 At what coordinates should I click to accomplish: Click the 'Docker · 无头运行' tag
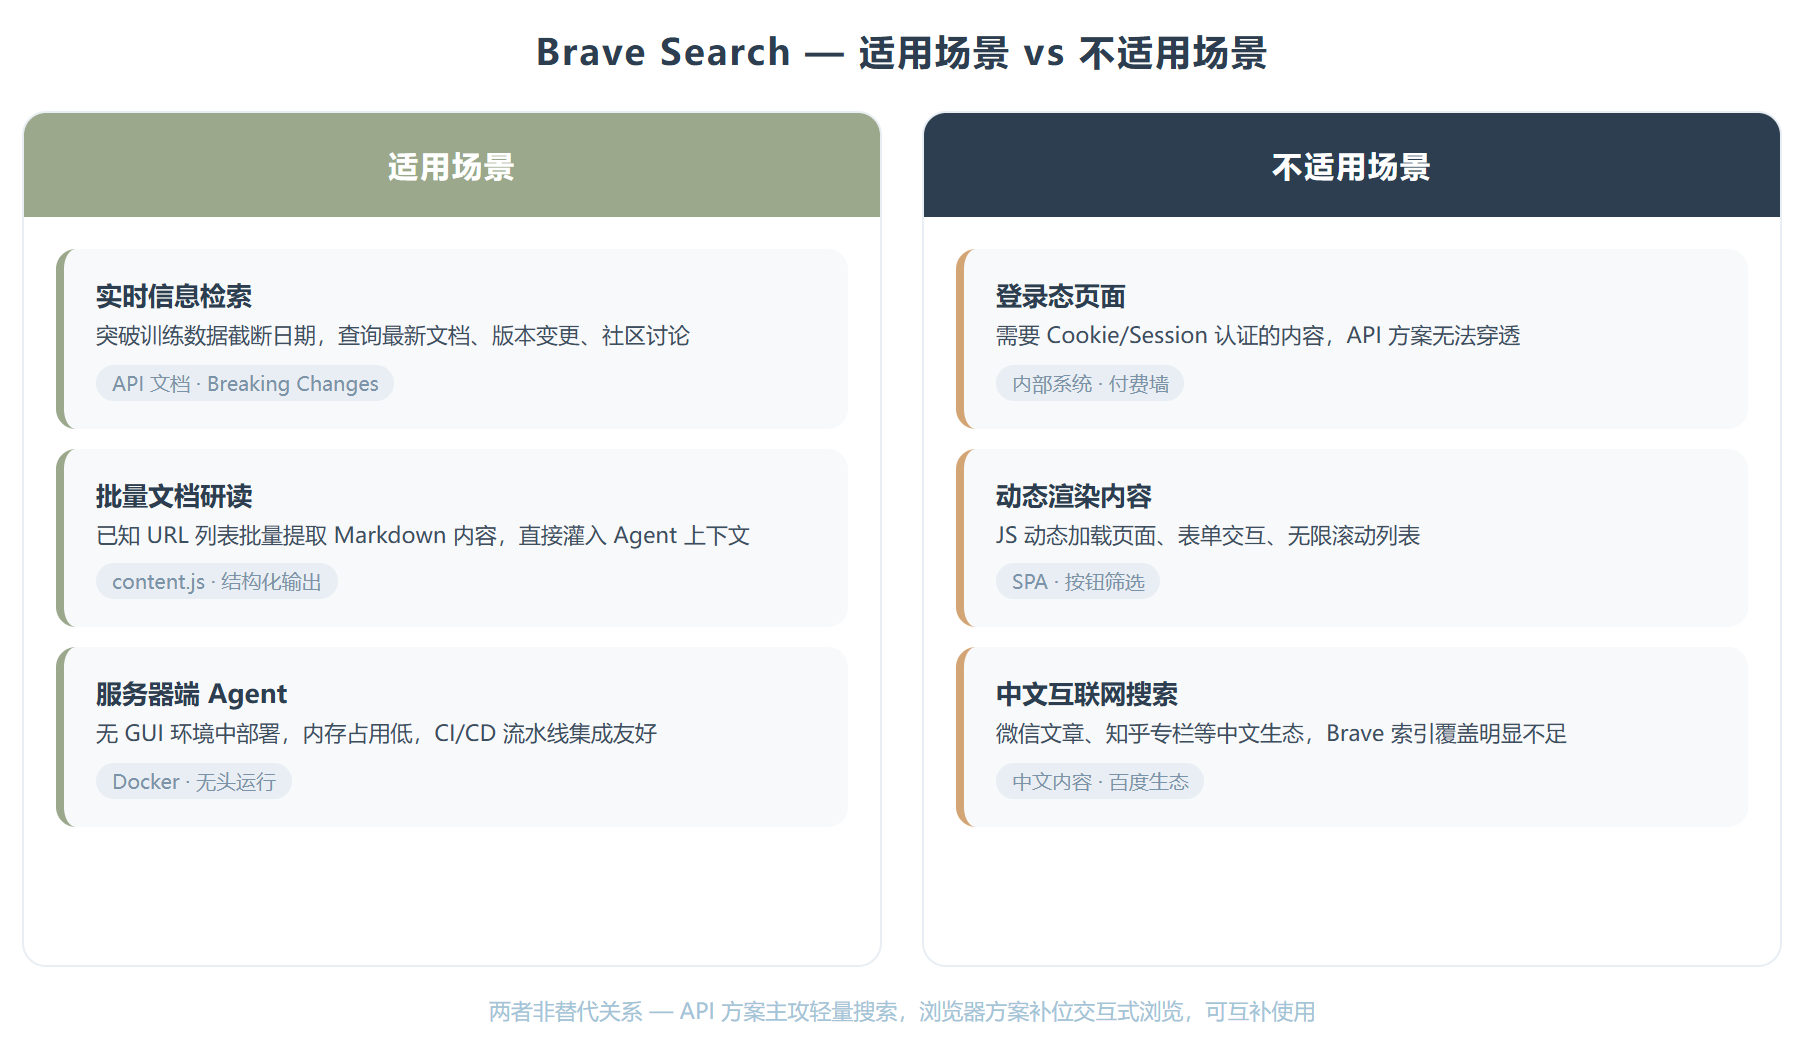(194, 782)
